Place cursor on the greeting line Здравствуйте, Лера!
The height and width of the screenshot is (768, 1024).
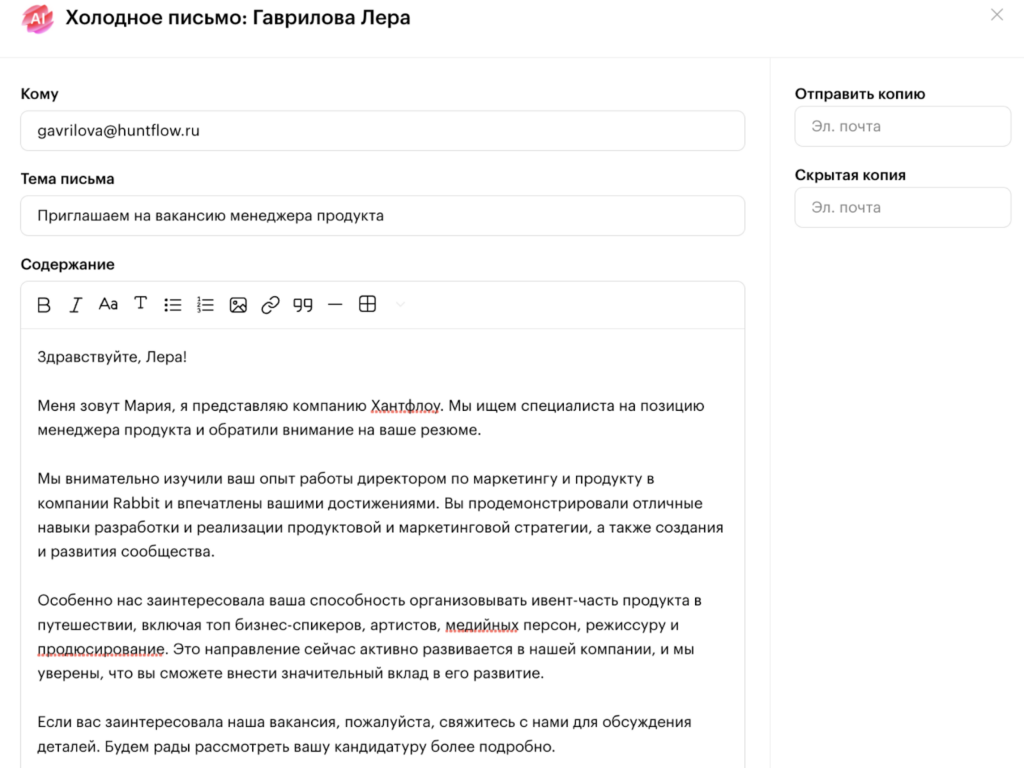112,357
